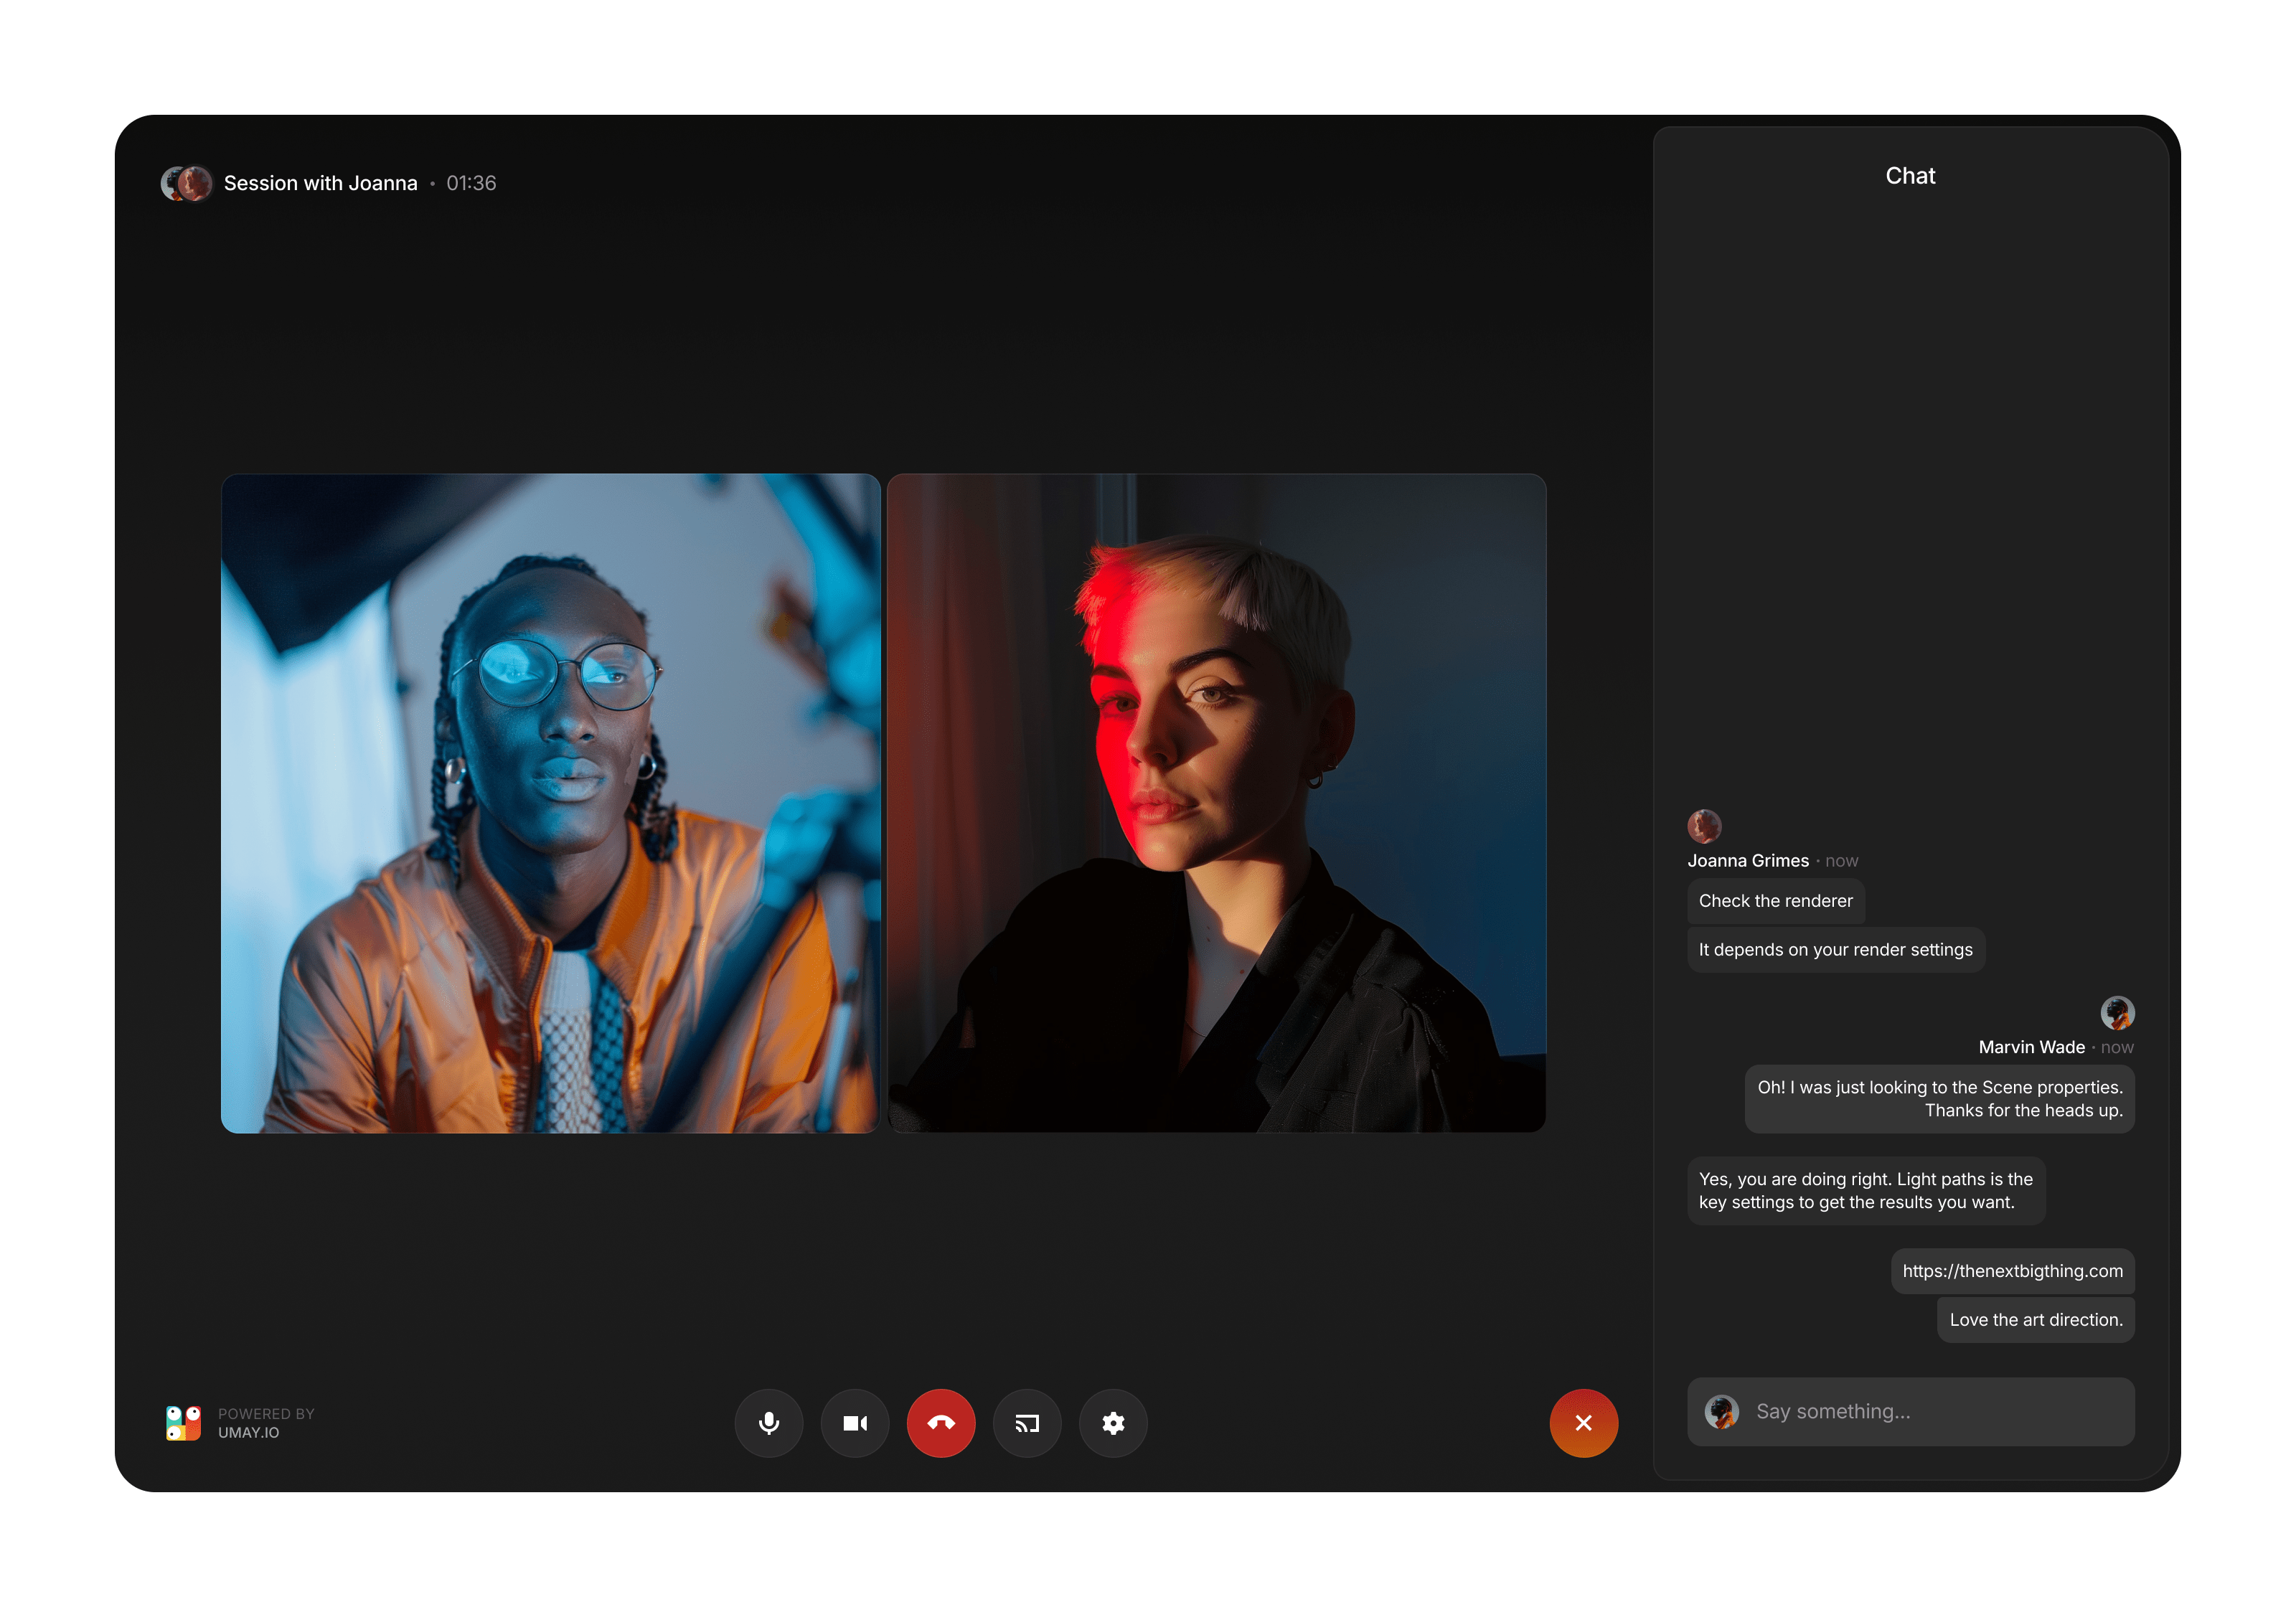Click the session participants avatar in header
Screen dimensions: 2296x1607
click(187, 183)
